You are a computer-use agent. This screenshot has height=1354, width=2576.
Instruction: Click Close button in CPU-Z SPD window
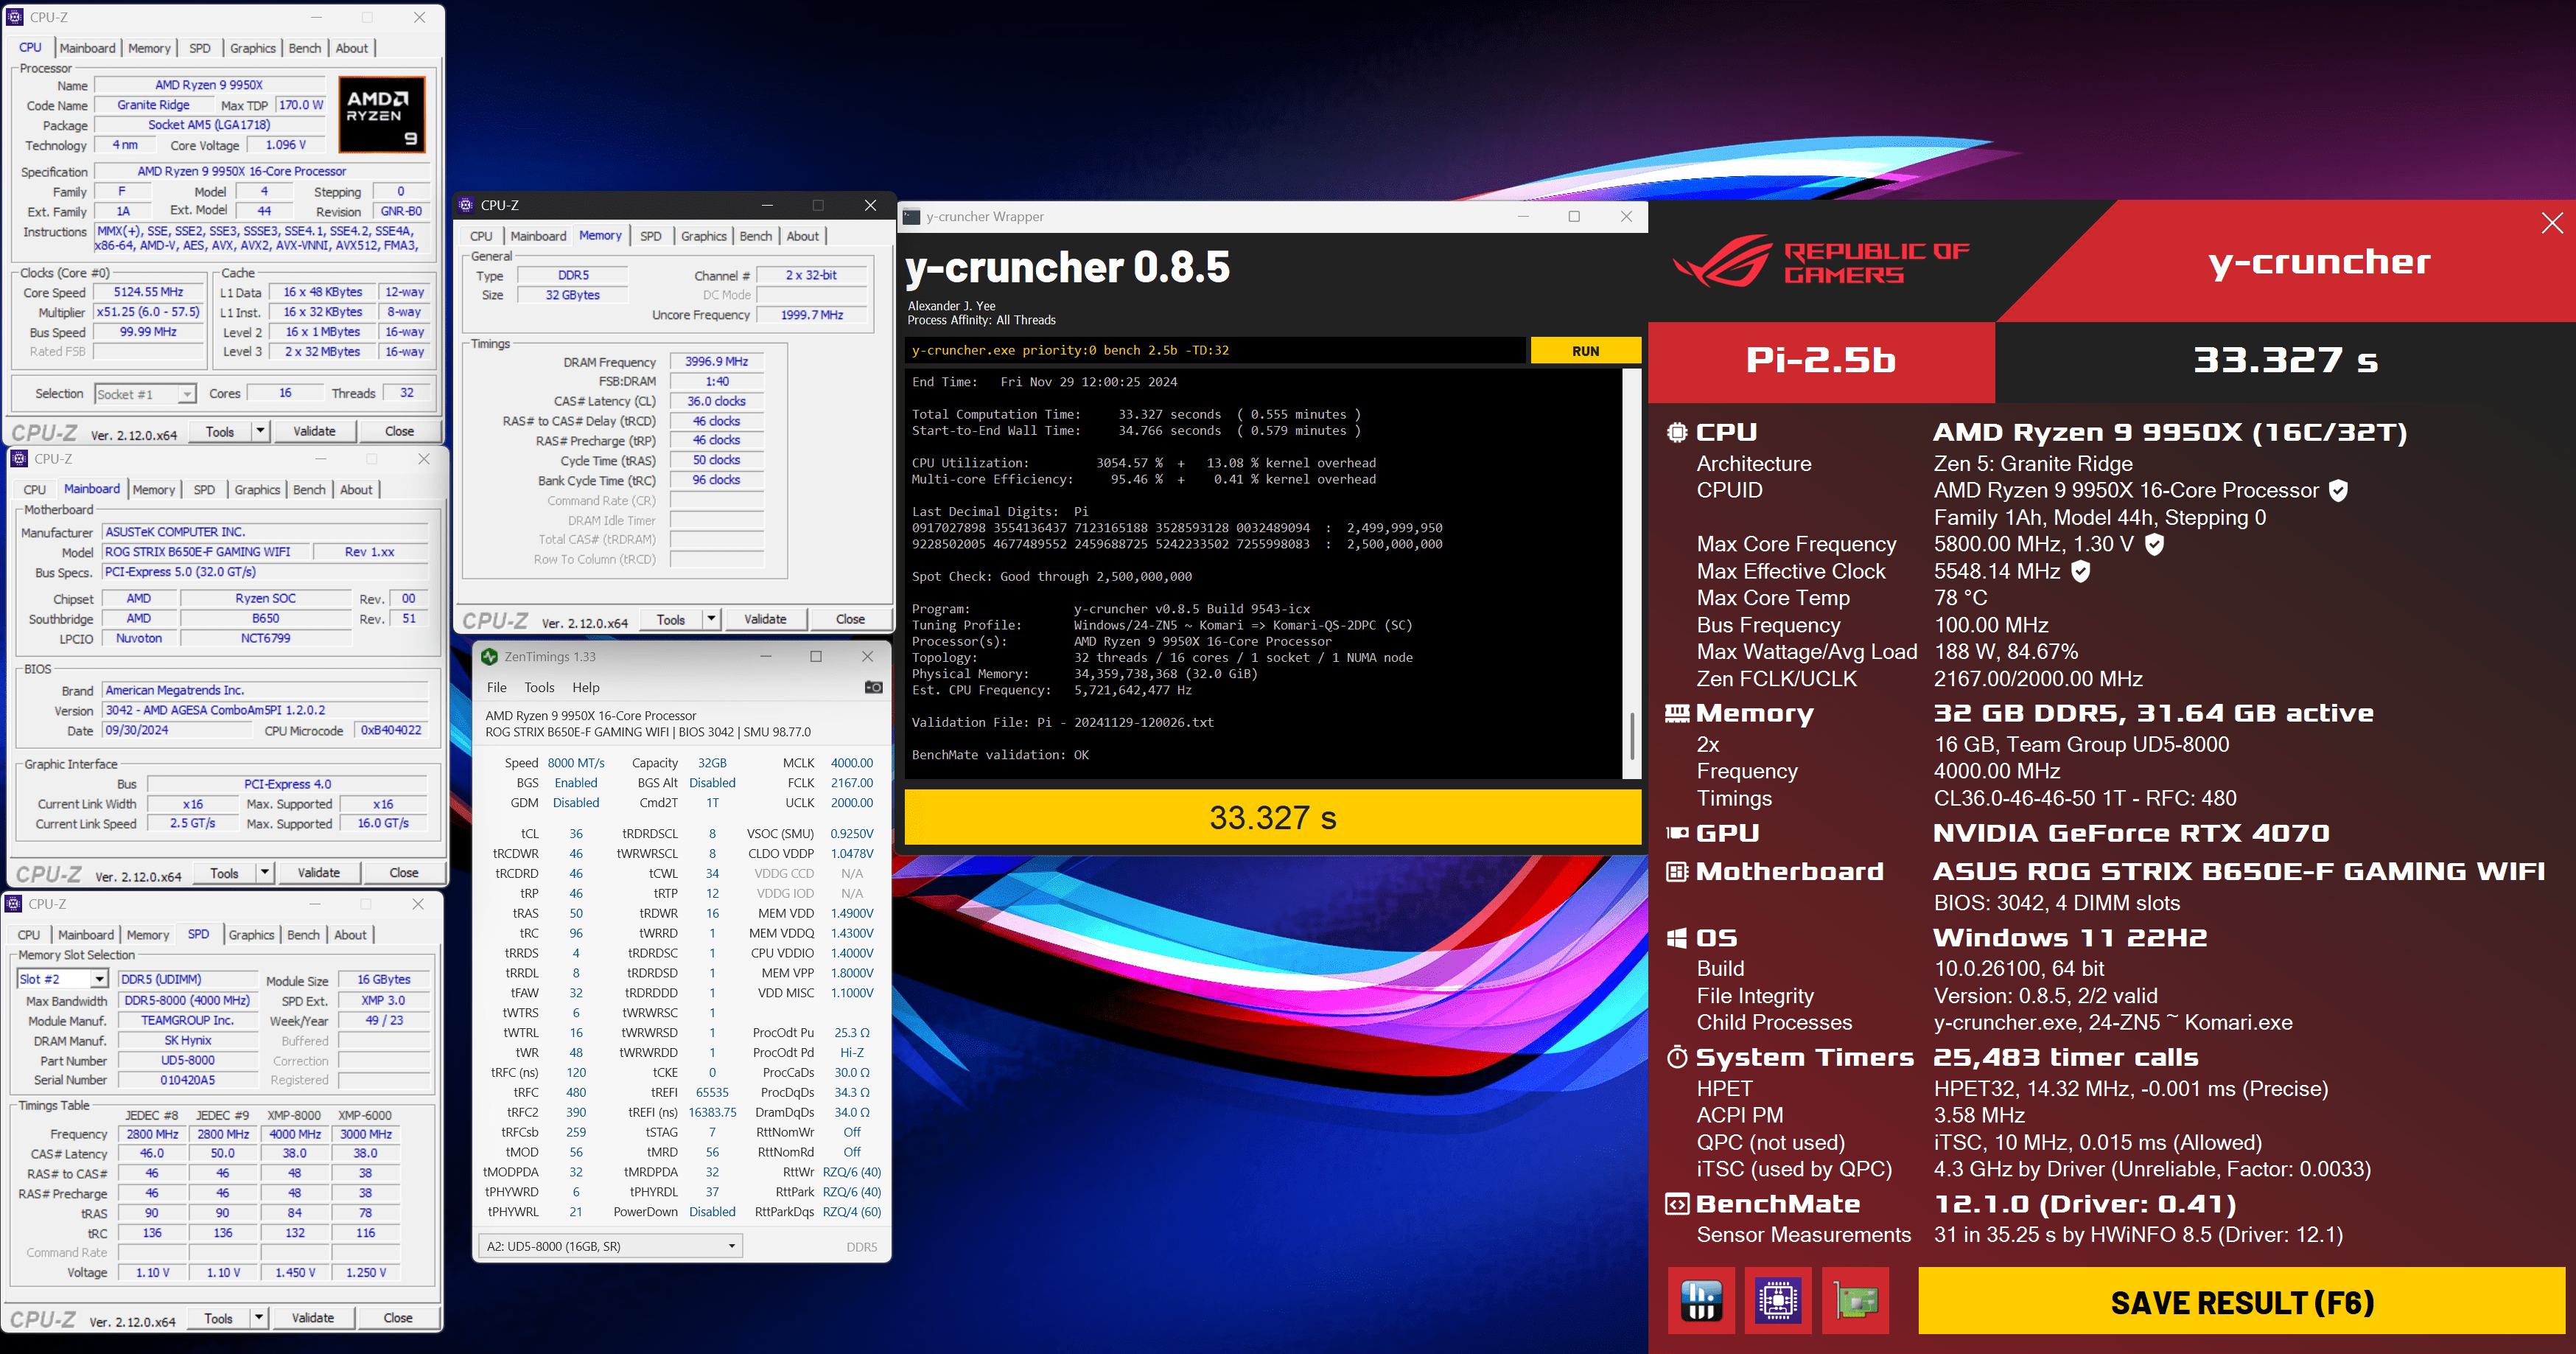pyautogui.click(x=397, y=1318)
